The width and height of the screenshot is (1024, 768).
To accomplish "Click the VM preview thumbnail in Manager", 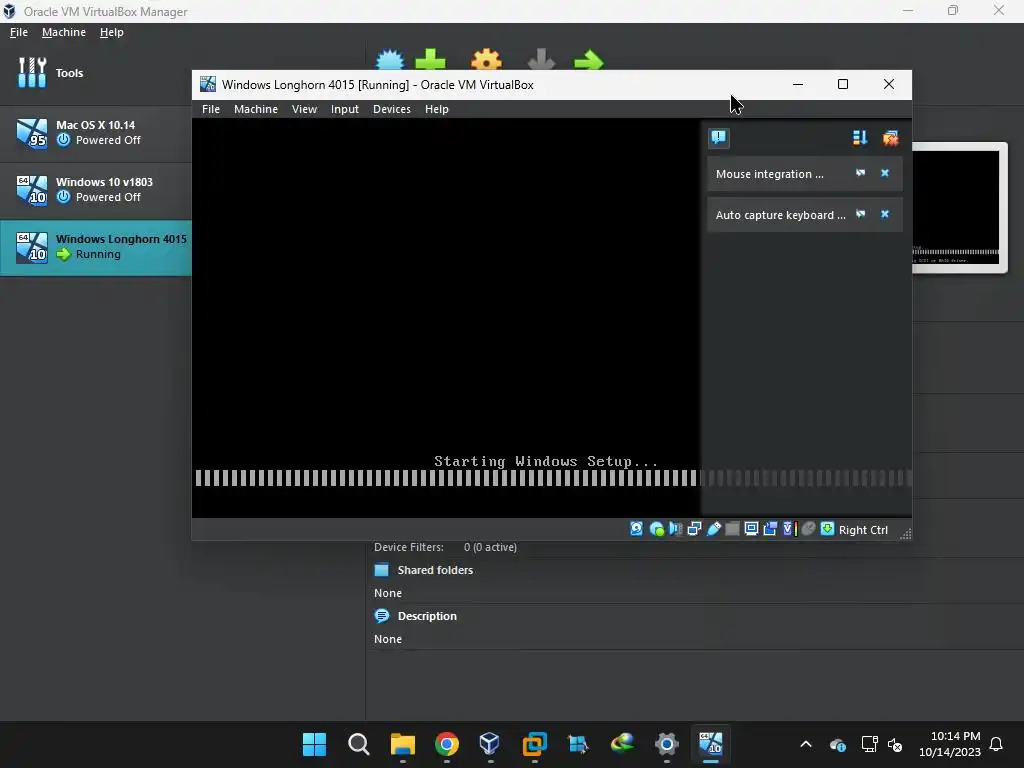I will coord(958,208).
